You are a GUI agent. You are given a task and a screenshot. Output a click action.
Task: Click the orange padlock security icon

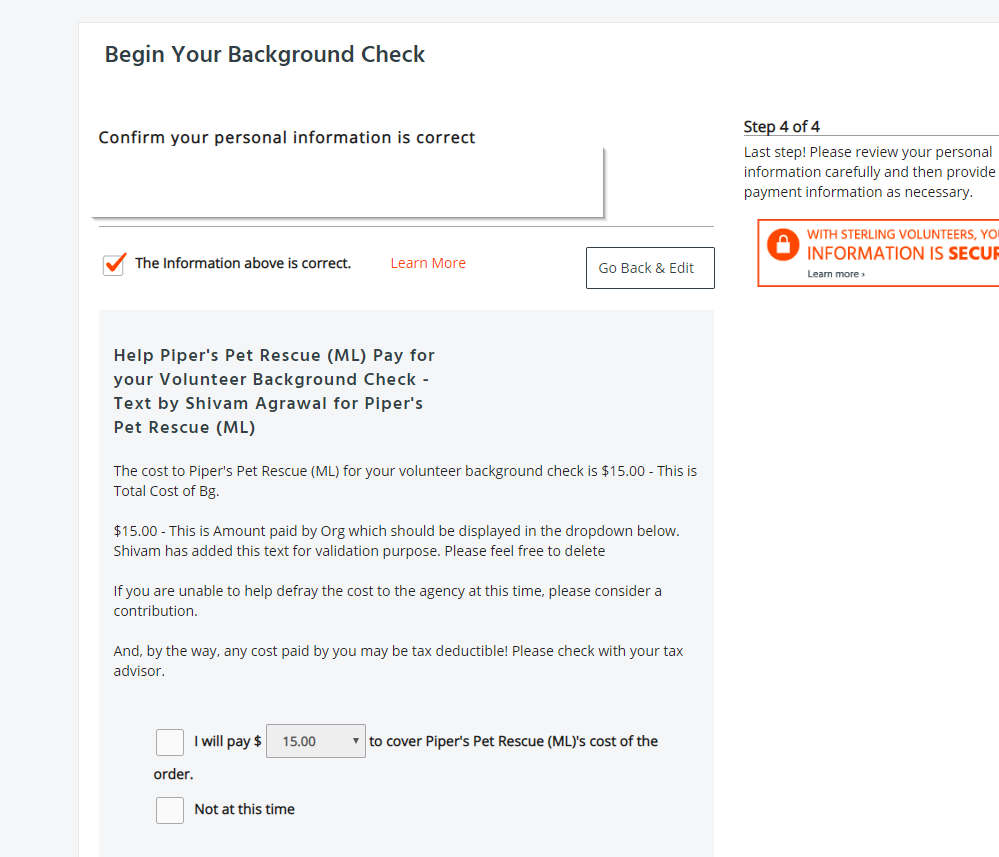pyautogui.click(x=783, y=245)
